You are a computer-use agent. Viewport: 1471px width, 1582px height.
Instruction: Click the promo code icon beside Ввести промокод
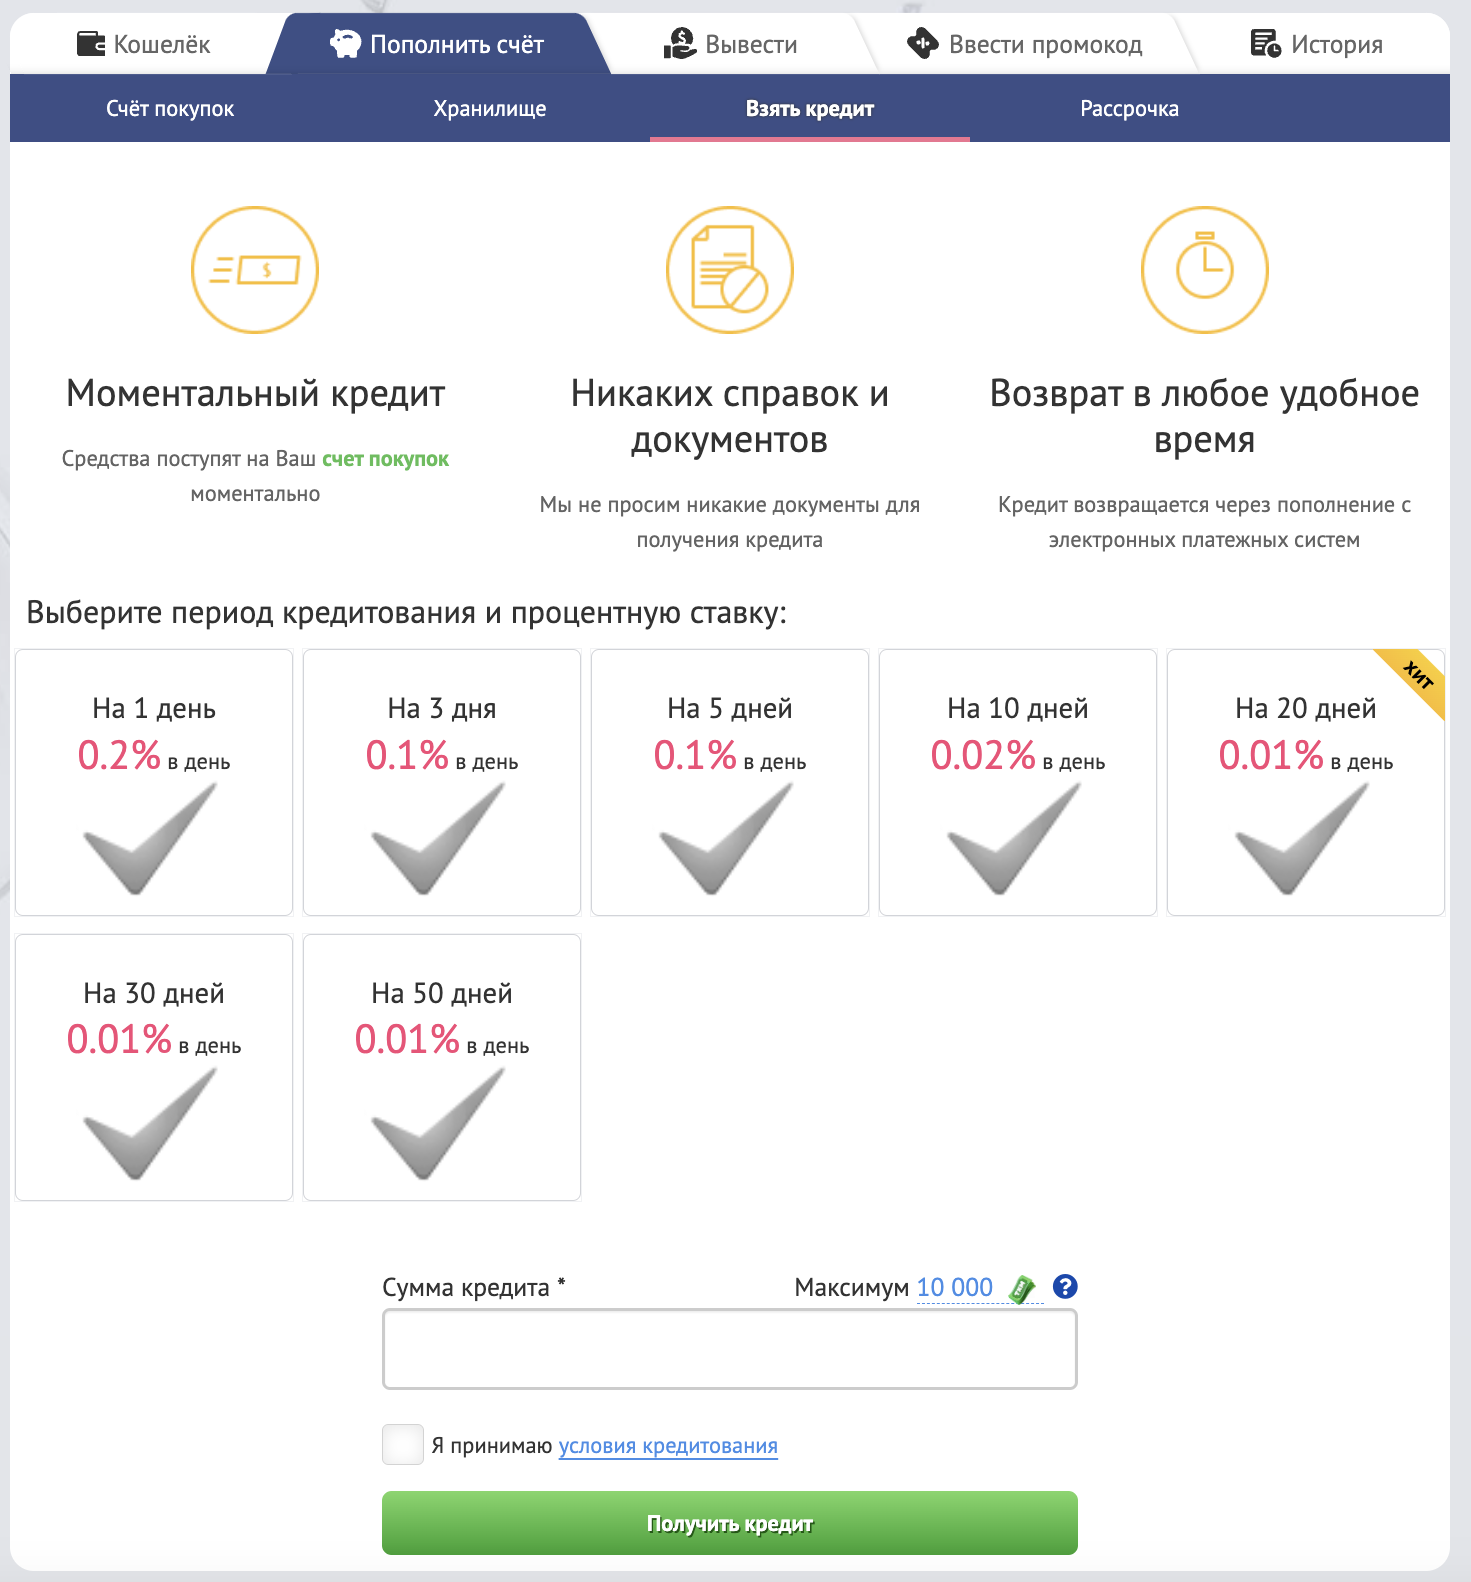(x=922, y=44)
